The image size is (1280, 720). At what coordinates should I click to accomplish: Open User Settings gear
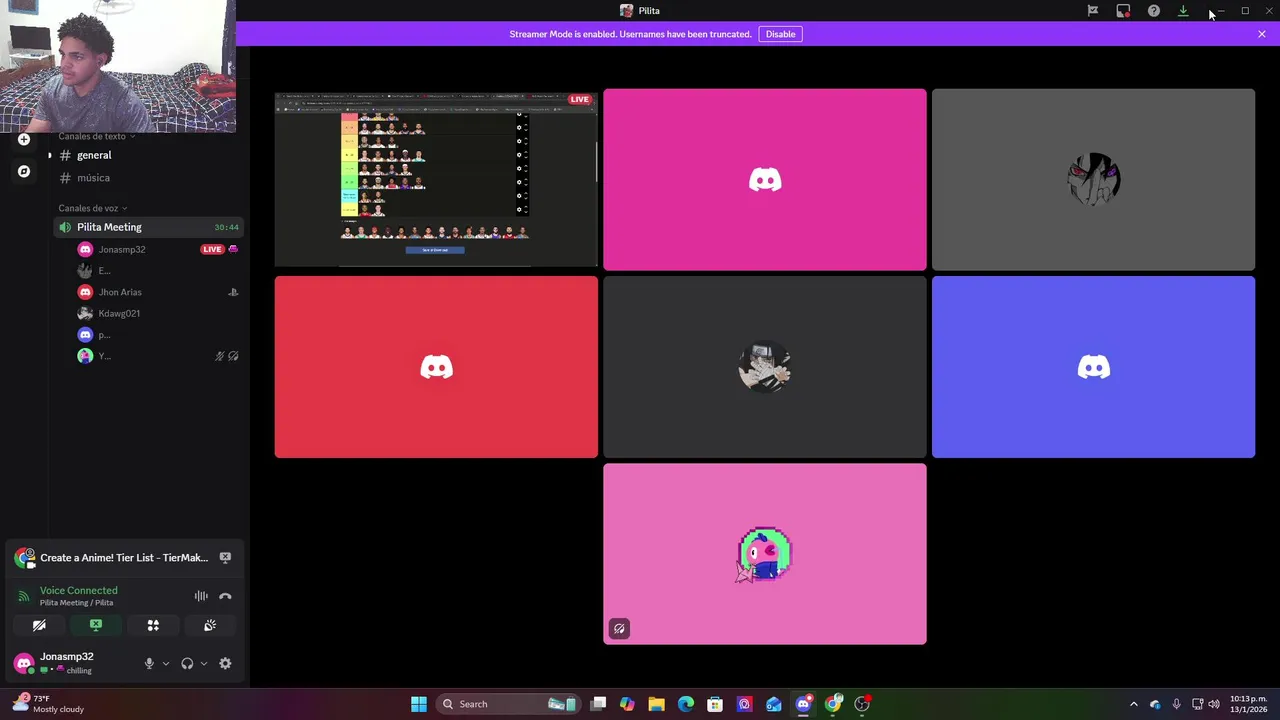pos(225,664)
